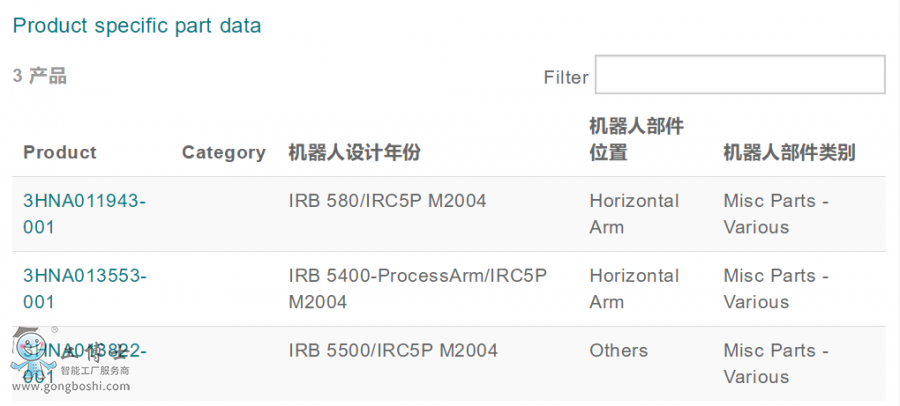Click Misc Parts - Various in IRB 580 row

[x=775, y=214]
